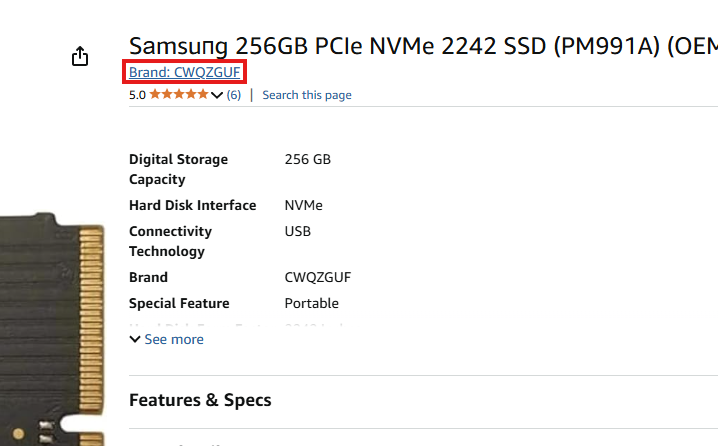This screenshot has width=718, height=446.
Task: Click the chevron icon beside See more
Action: (x=135, y=339)
